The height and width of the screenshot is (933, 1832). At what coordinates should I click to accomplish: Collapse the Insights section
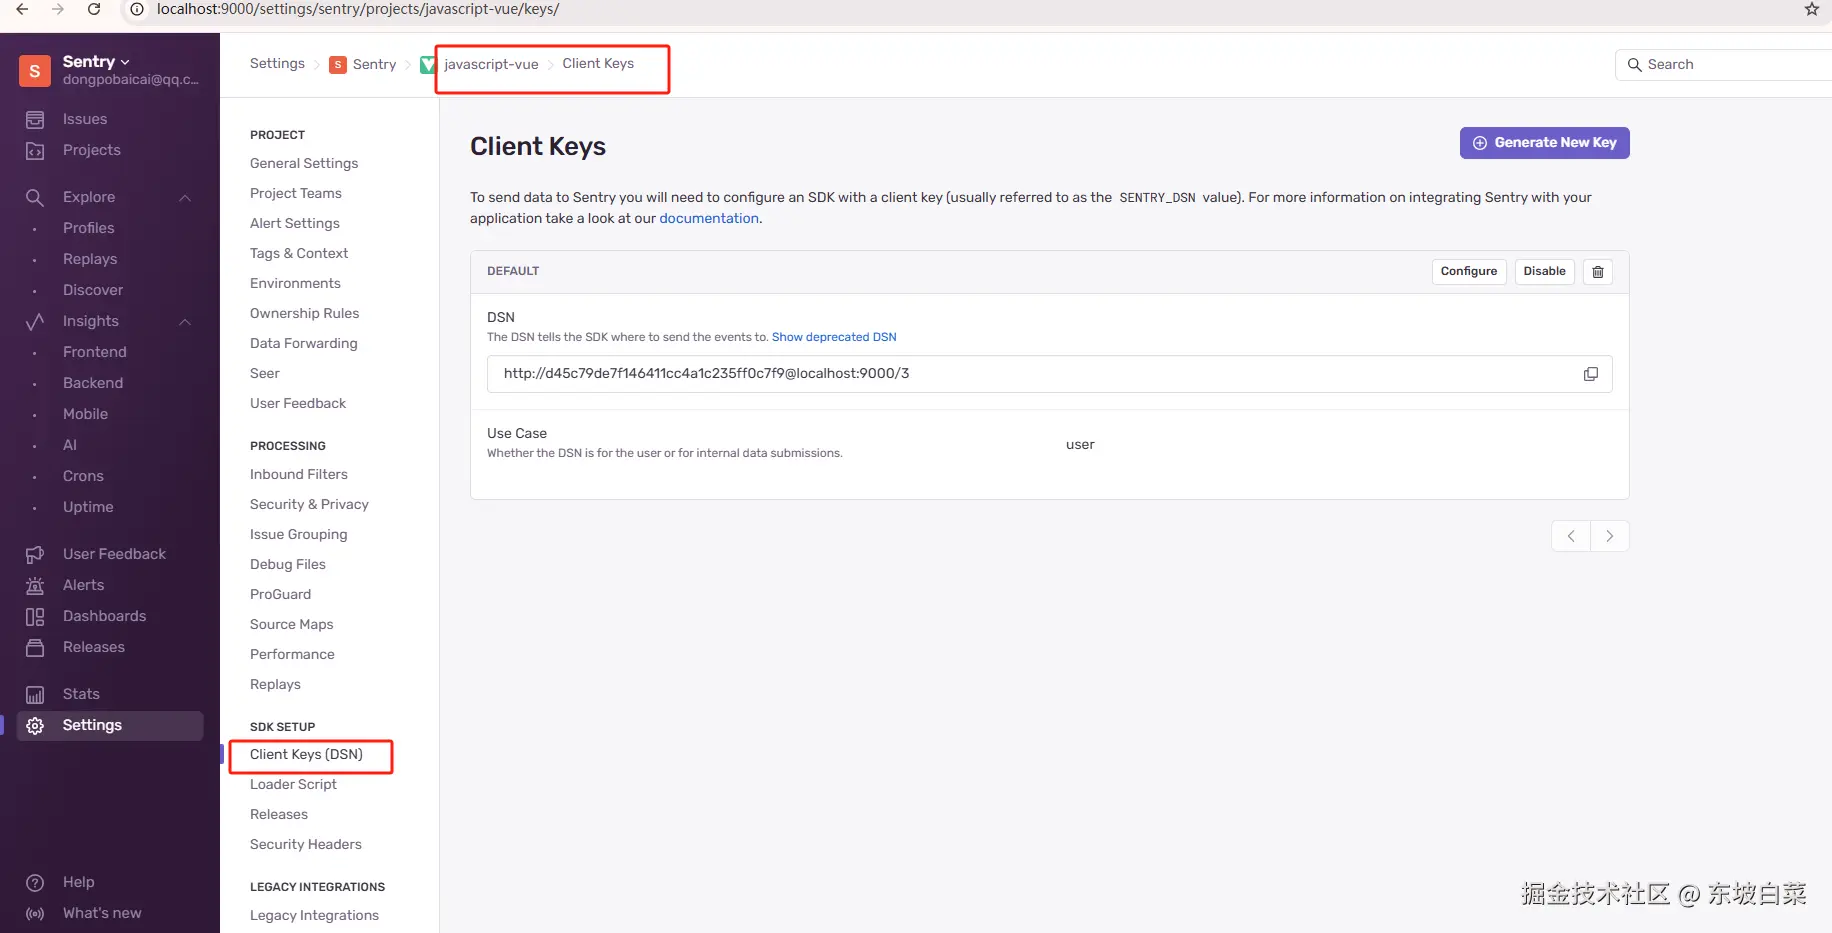click(x=185, y=322)
